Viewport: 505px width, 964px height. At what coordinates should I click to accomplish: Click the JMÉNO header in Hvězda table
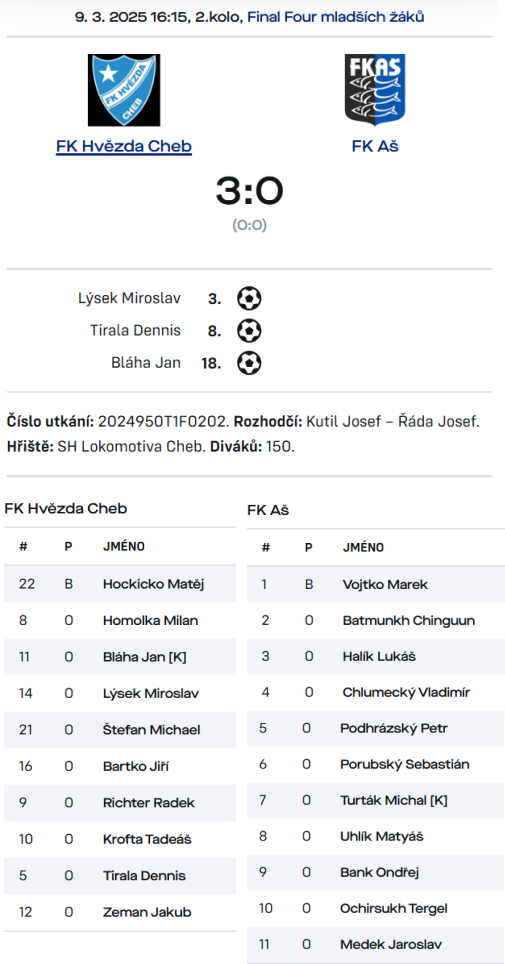tap(124, 547)
